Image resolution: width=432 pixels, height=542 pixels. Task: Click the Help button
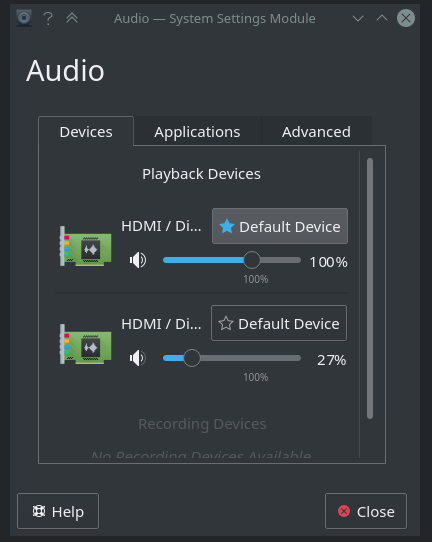[x=58, y=511]
